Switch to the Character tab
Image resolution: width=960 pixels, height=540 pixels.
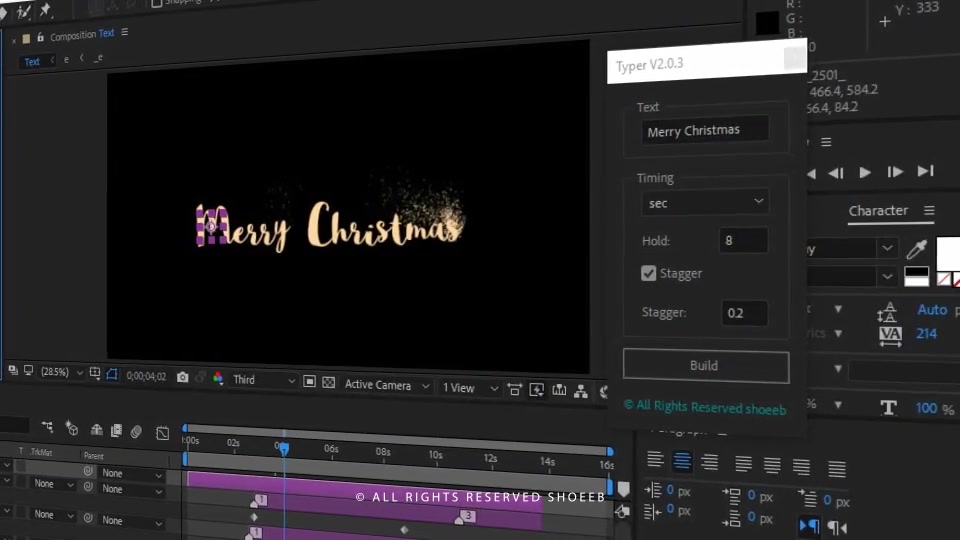(x=878, y=211)
